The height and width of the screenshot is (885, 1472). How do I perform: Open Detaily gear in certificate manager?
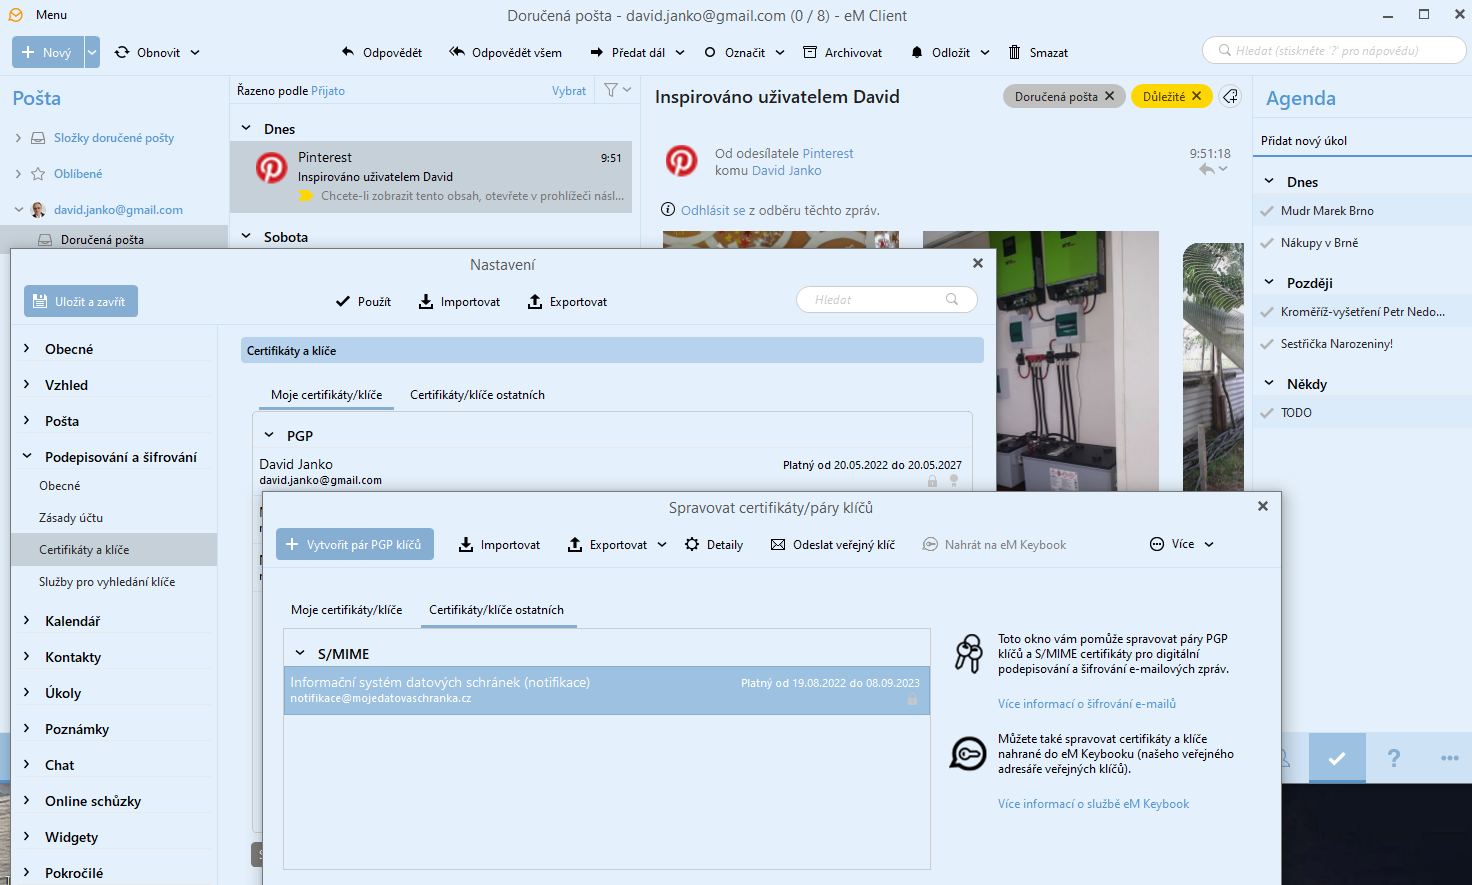click(692, 544)
